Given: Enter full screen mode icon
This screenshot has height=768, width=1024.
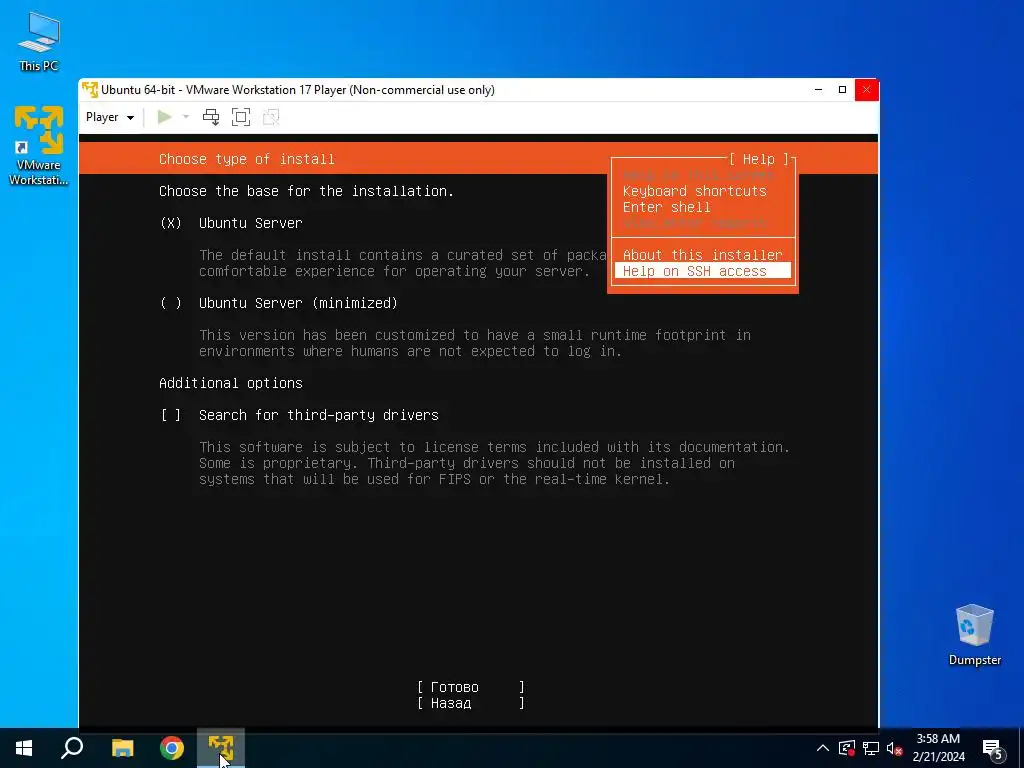Looking at the screenshot, I should point(241,117).
